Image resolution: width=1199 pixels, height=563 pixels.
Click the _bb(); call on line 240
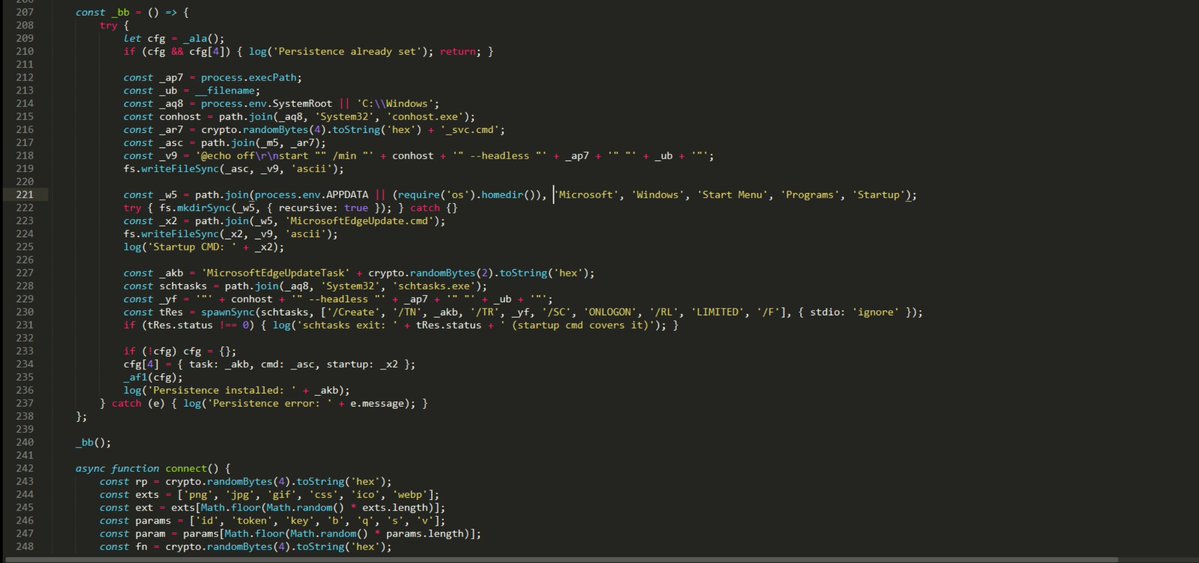[93, 442]
